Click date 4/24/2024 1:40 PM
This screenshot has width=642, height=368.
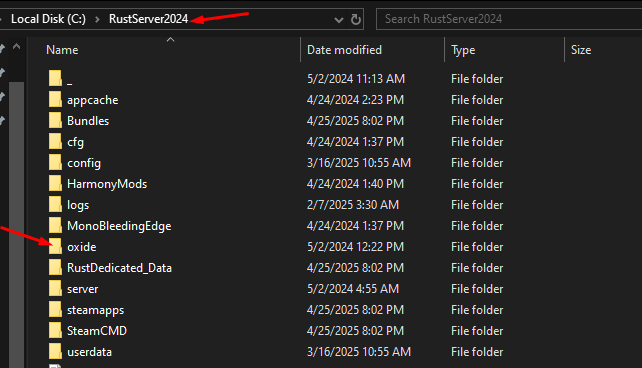tap(355, 184)
